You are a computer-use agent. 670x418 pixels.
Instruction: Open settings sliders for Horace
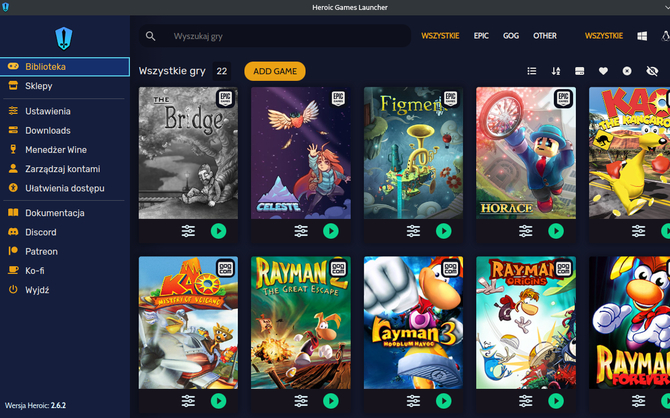[x=526, y=231]
